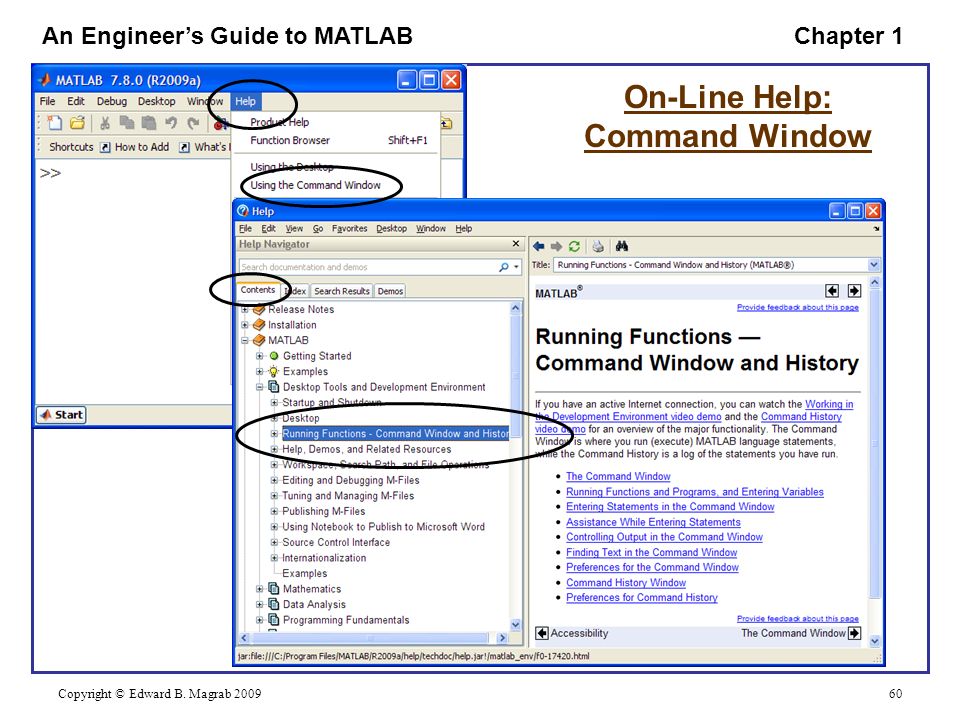960x720 pixels.
Task: Open the Favorites menu in Help window
Action: (350, 228)
